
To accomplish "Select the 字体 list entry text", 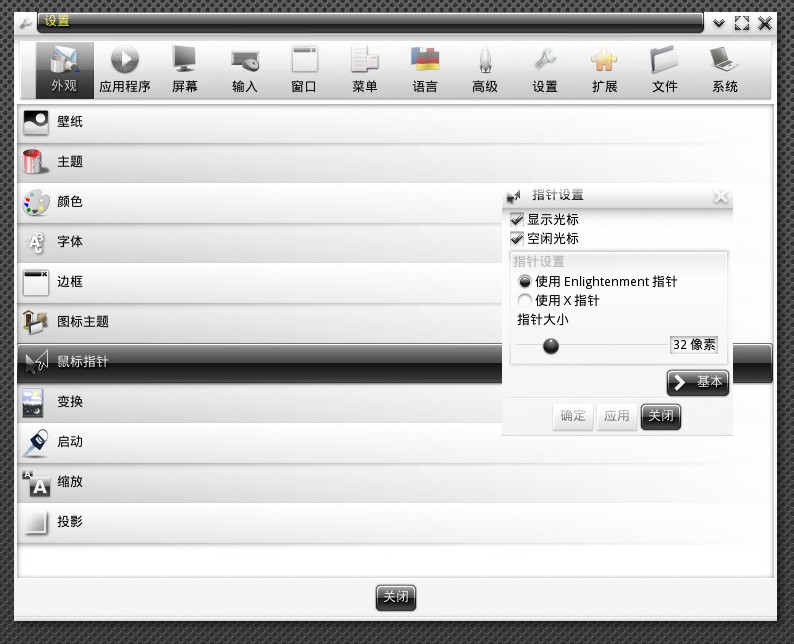I will click(x=70, y=242).
